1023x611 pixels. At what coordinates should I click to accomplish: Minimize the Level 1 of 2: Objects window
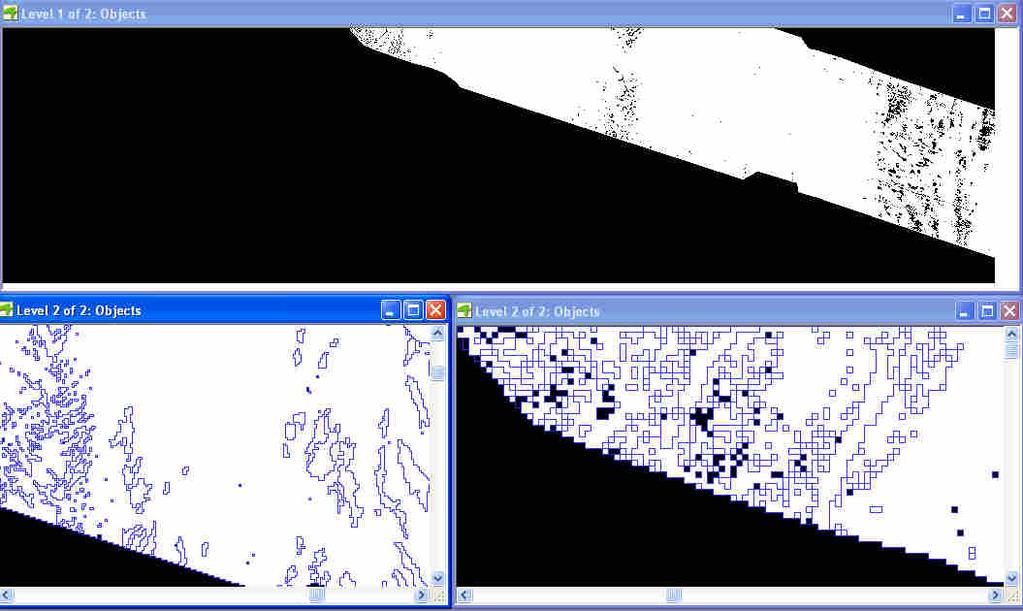(962, 14)
